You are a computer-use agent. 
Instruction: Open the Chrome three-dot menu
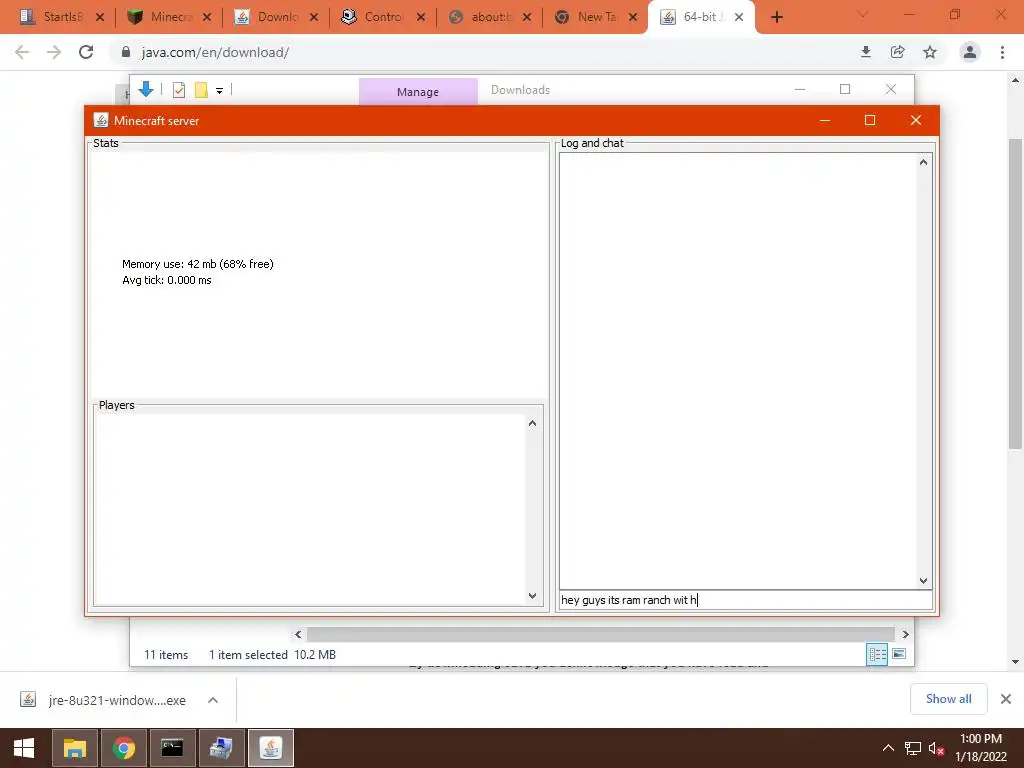1002,52
